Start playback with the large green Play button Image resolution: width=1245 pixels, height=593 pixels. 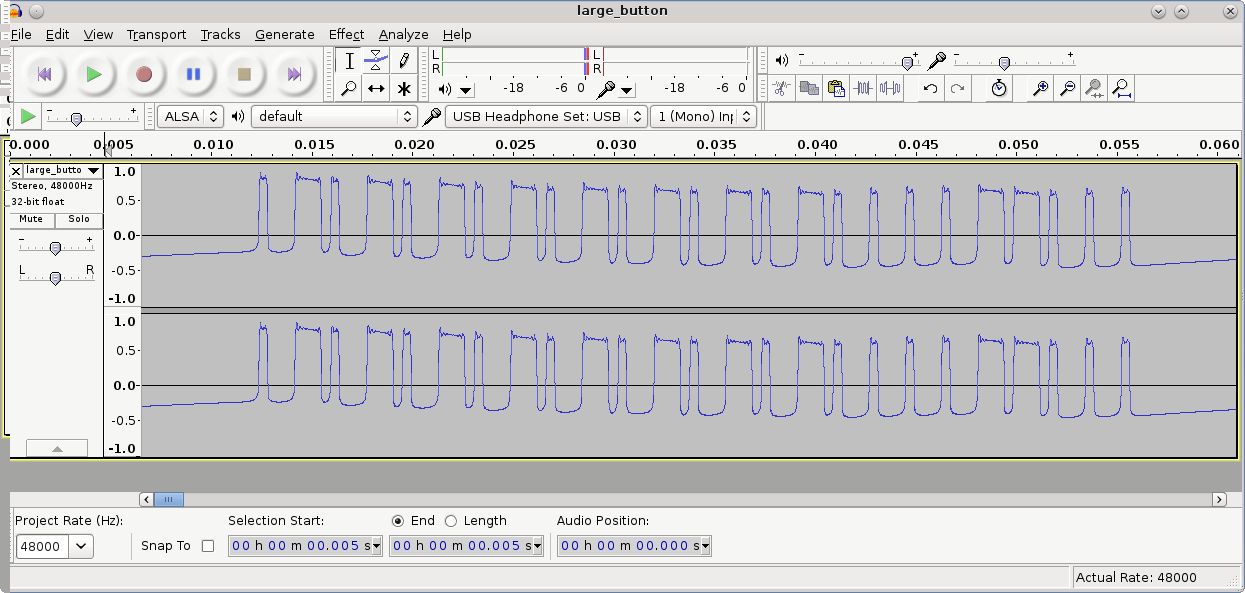point(94,74)
